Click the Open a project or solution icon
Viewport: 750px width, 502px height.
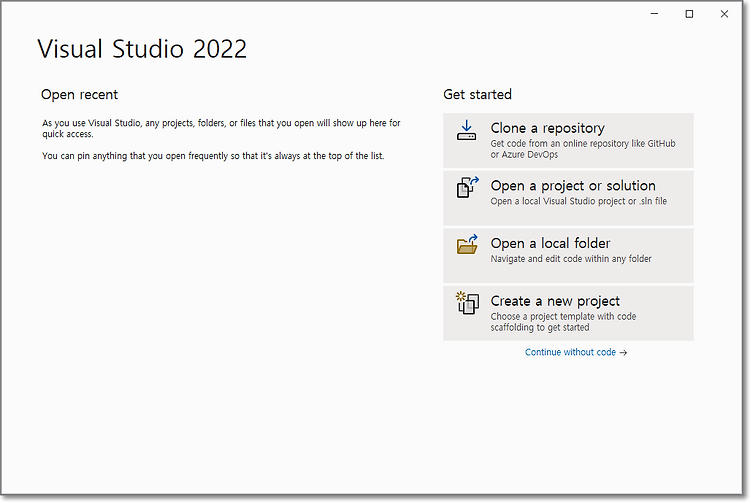[x=467, y=187]
